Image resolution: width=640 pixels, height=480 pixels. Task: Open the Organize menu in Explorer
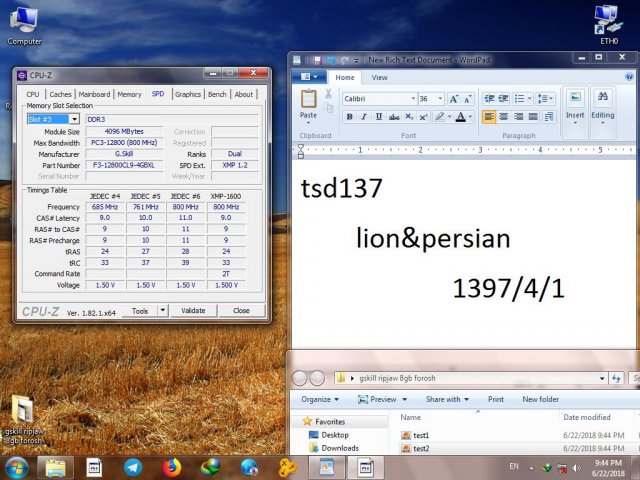point(320,400)
